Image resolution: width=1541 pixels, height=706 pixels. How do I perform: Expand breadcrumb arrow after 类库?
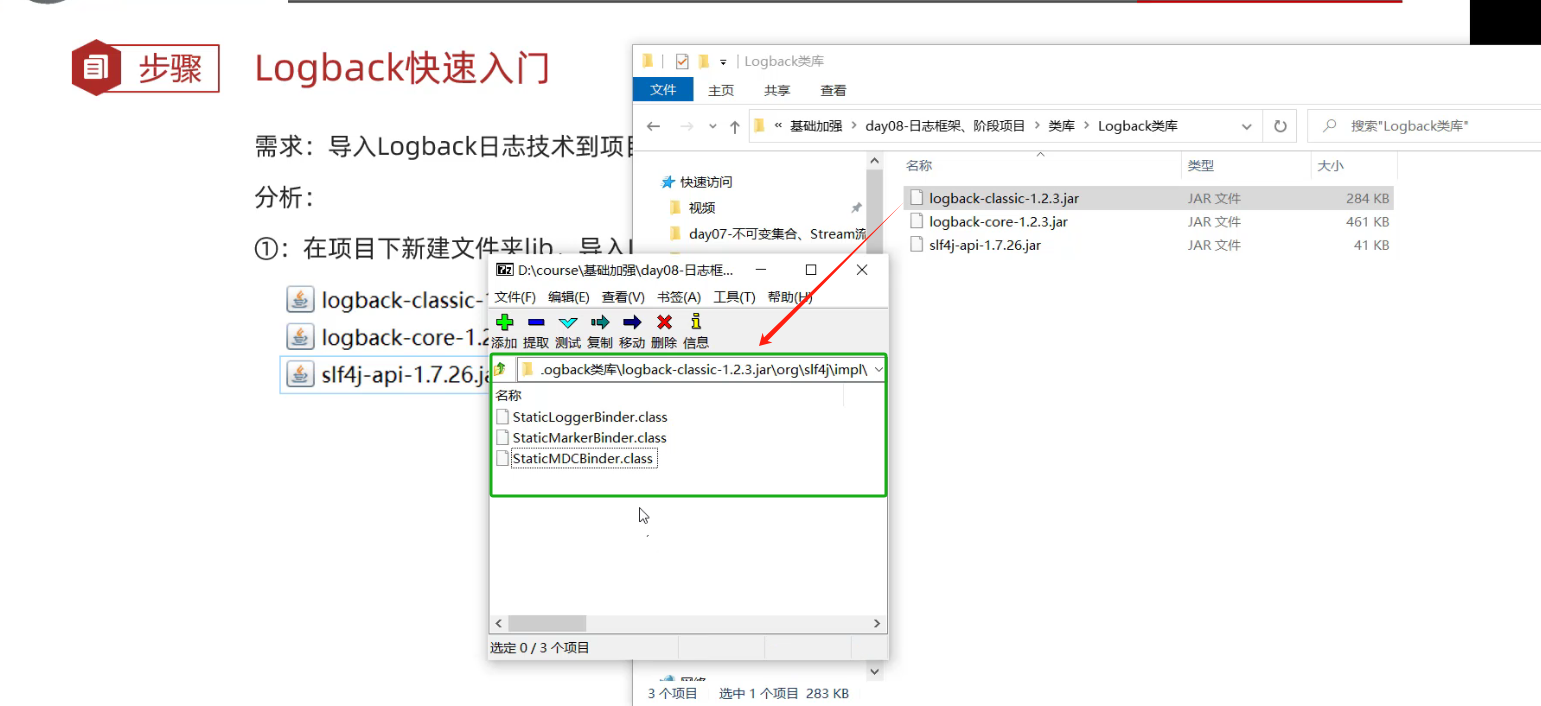coord(1087,126)
